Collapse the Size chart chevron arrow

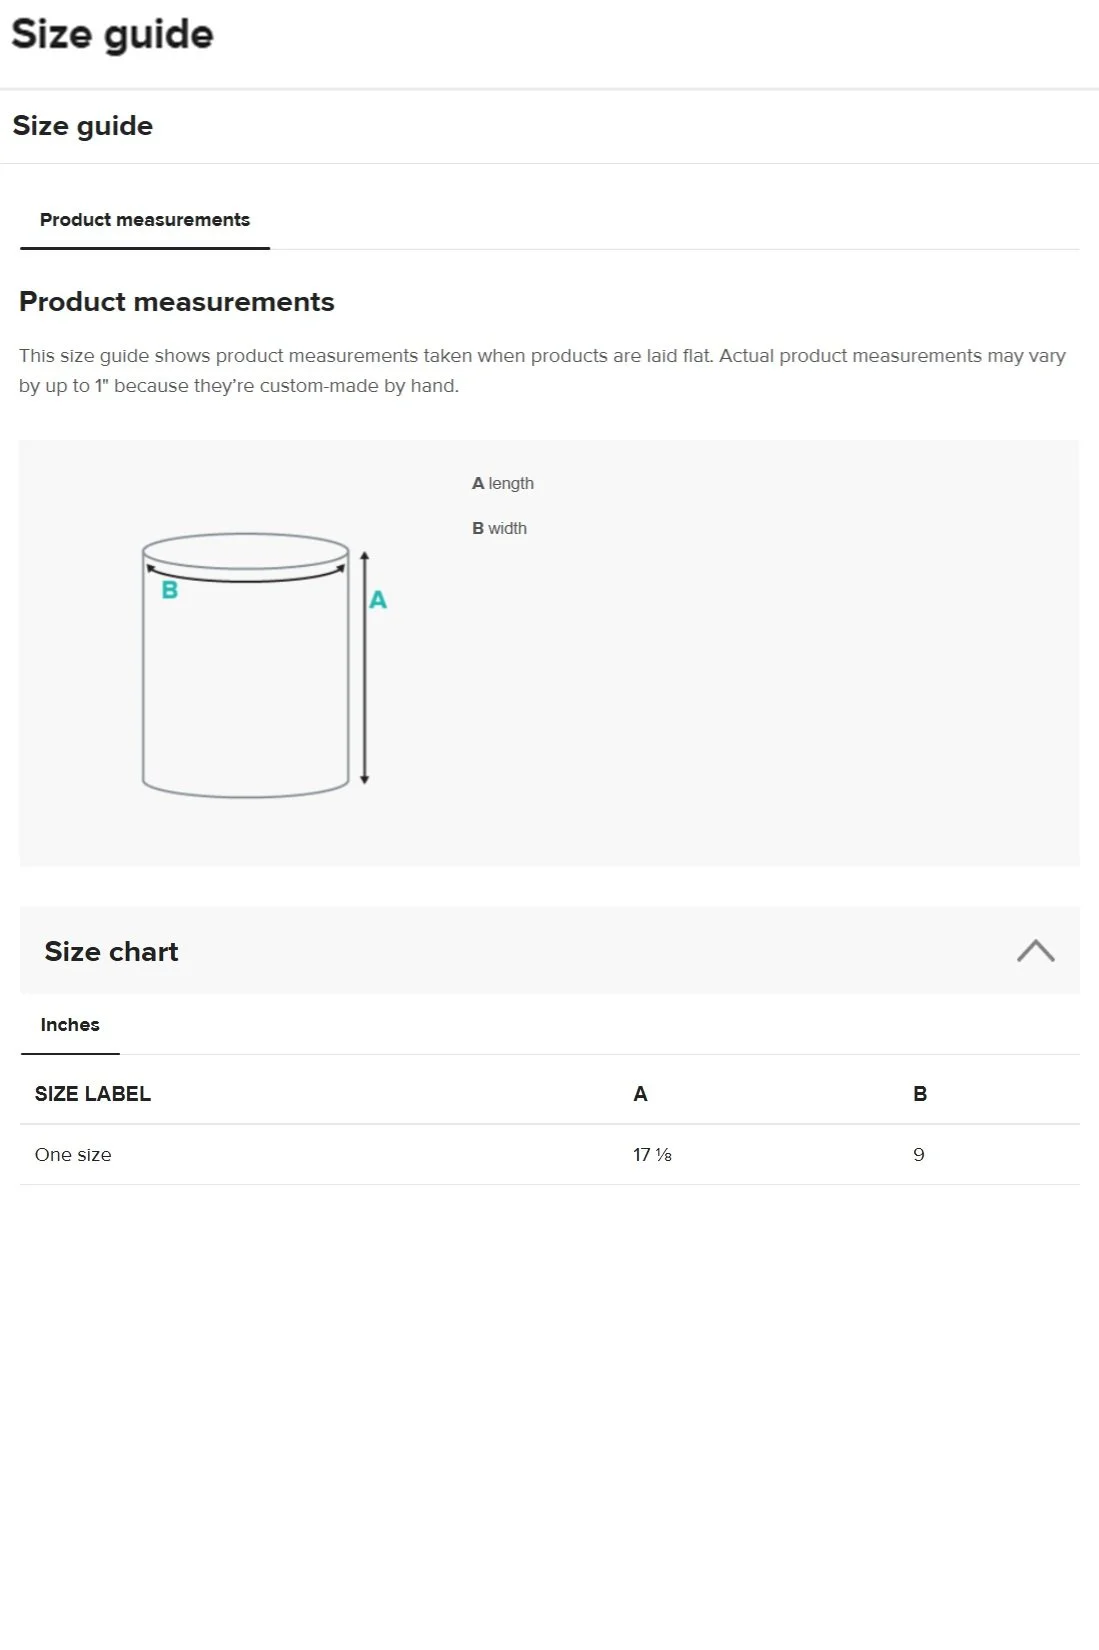pos(1035,951)
